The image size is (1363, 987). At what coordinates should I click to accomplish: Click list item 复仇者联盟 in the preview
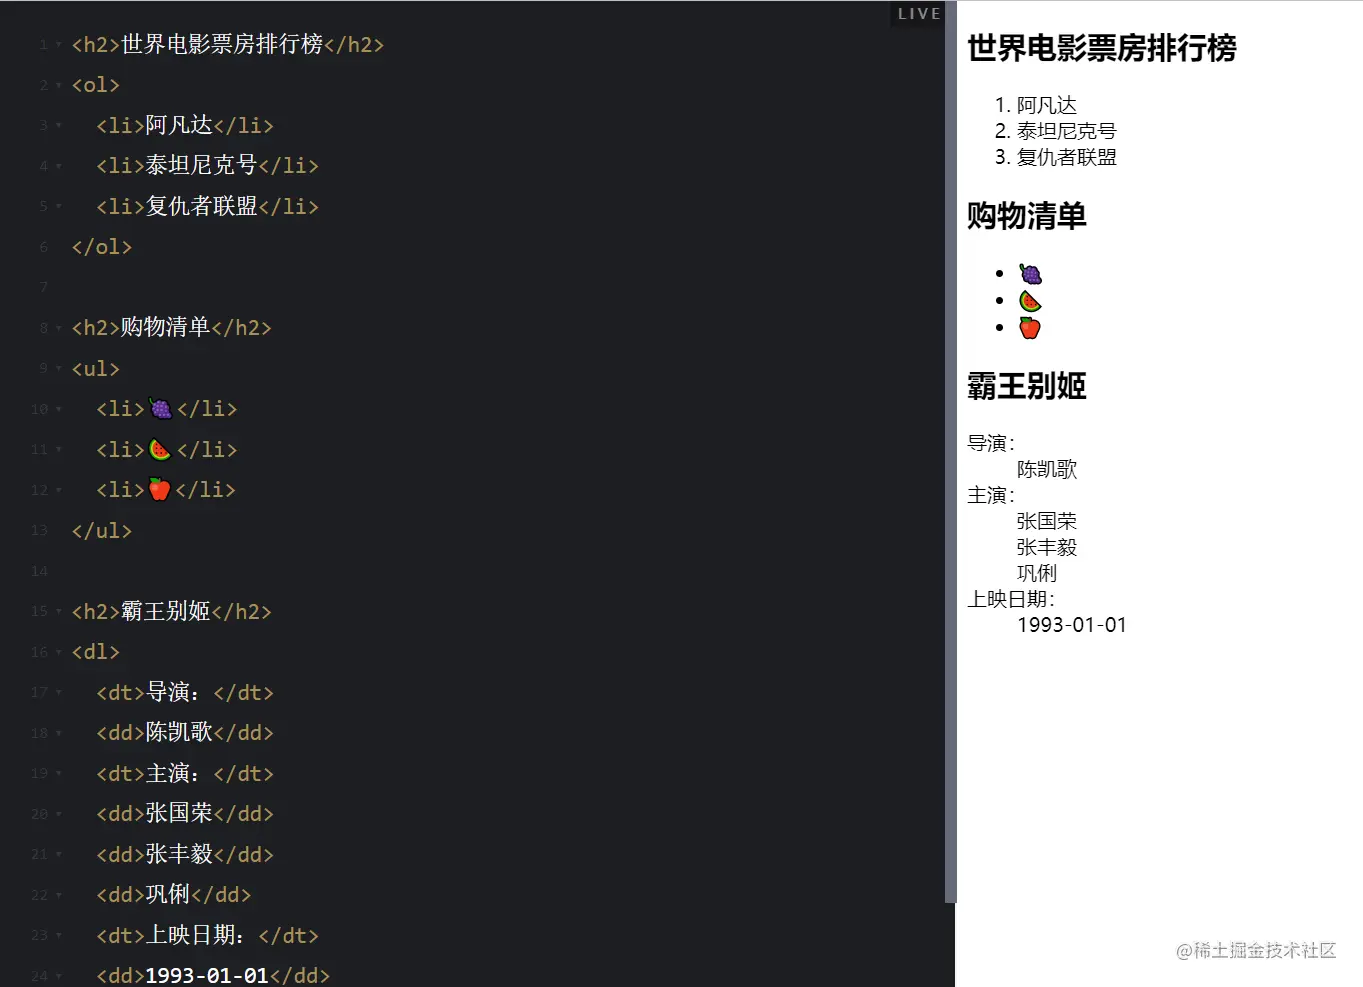pyautogui.click(x=1067, y=157)
